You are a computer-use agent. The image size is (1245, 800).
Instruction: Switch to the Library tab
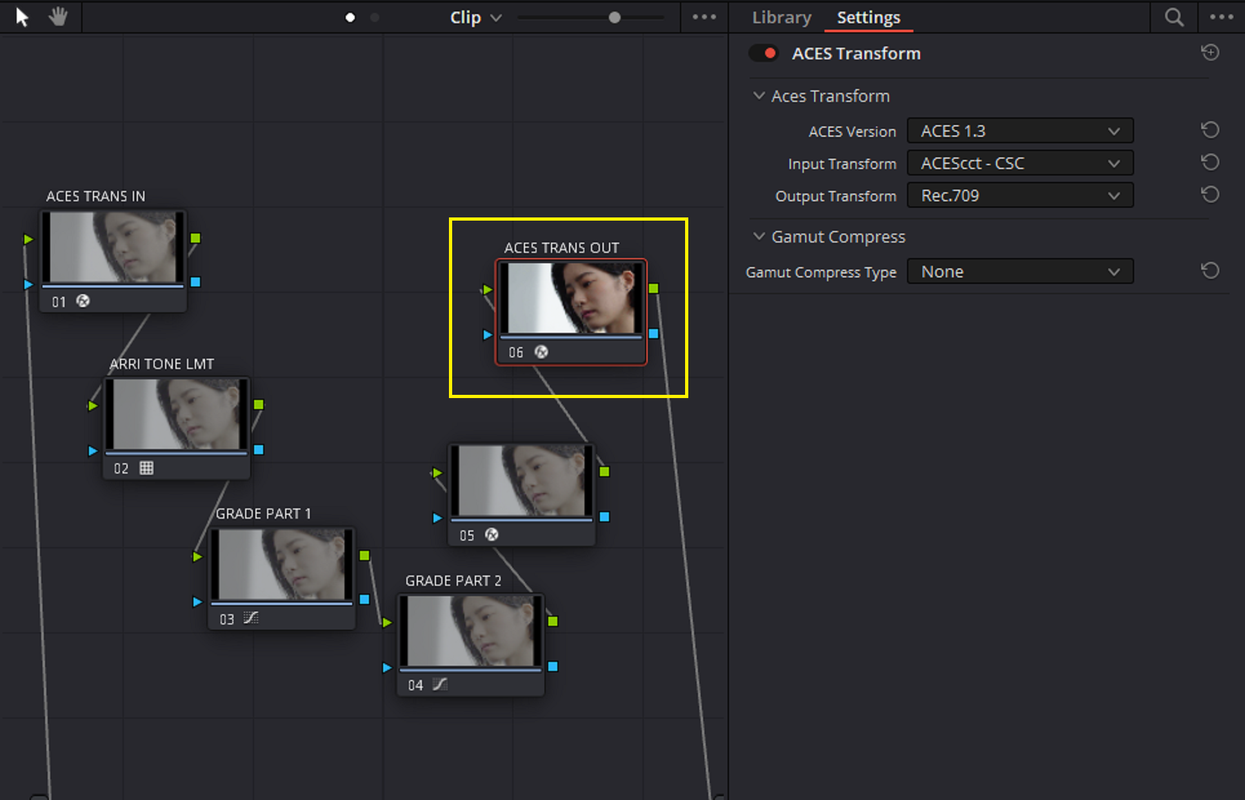[x=781, y=17]
